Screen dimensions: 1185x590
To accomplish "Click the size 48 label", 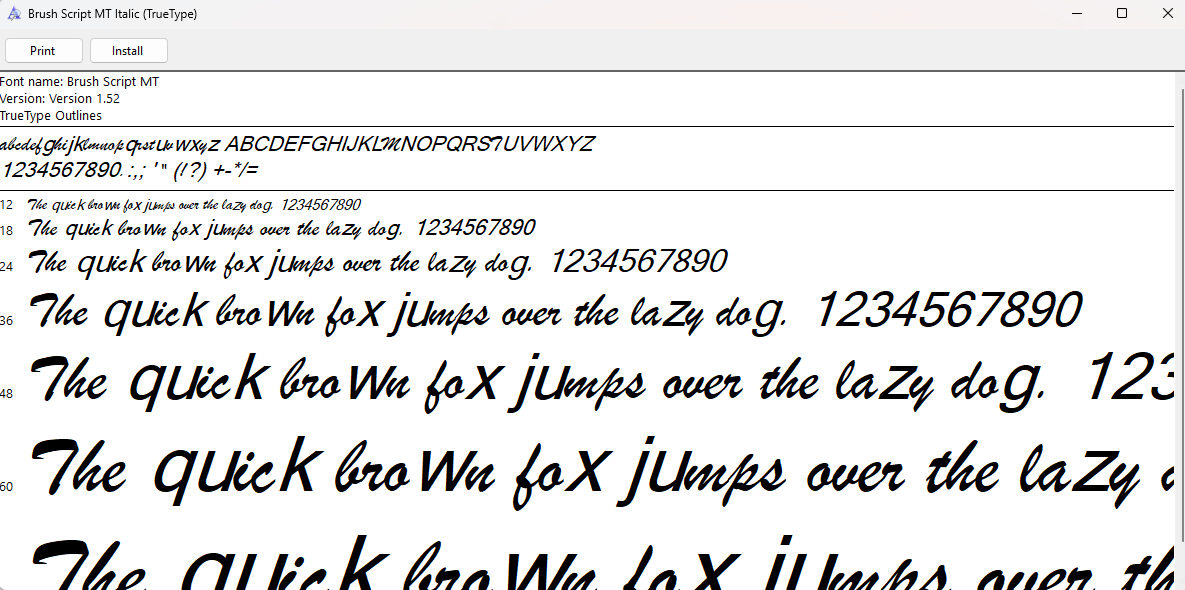I will [x=7, y=394].
